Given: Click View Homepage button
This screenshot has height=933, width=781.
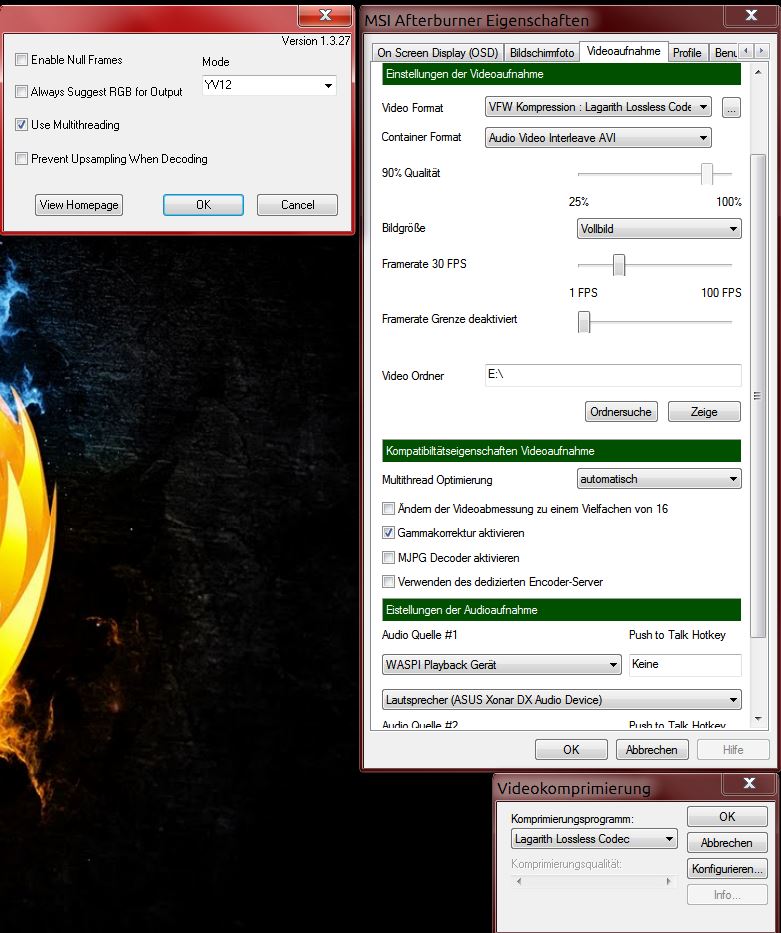Looking at the screenshot, I should [x=79, y=205].
